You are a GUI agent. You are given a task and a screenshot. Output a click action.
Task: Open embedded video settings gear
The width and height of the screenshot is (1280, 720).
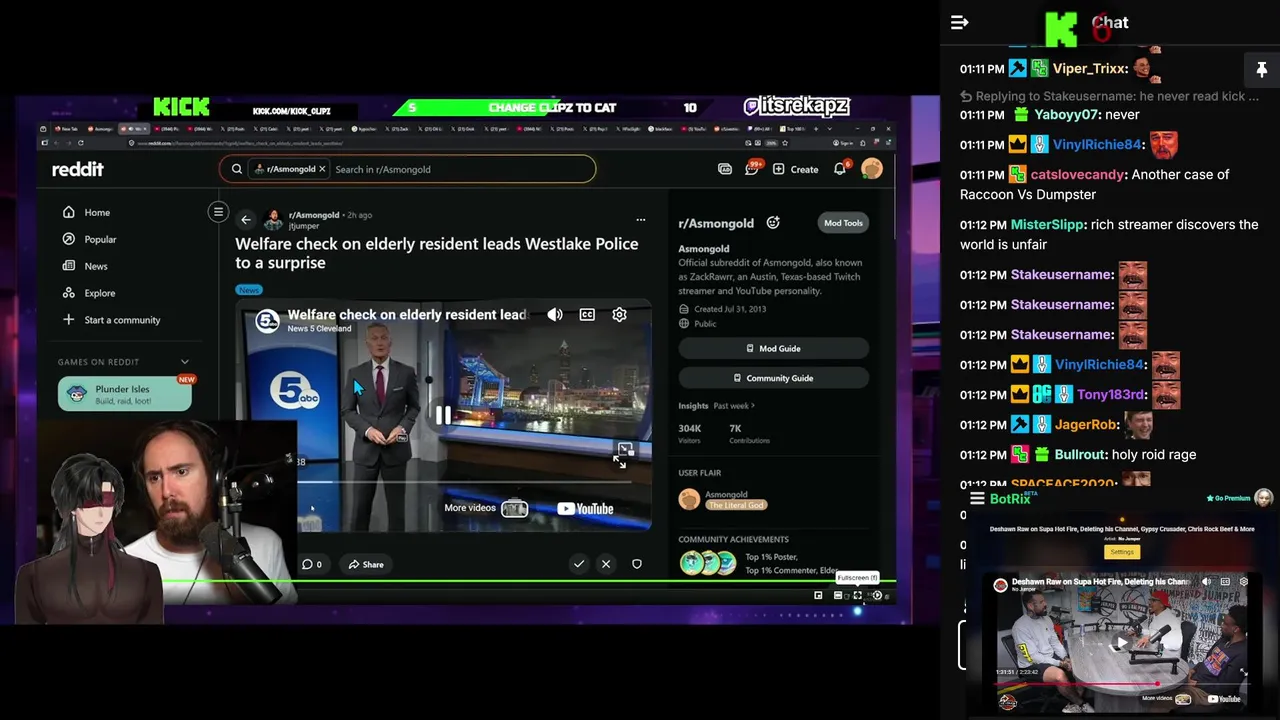[x=619, y=314]
